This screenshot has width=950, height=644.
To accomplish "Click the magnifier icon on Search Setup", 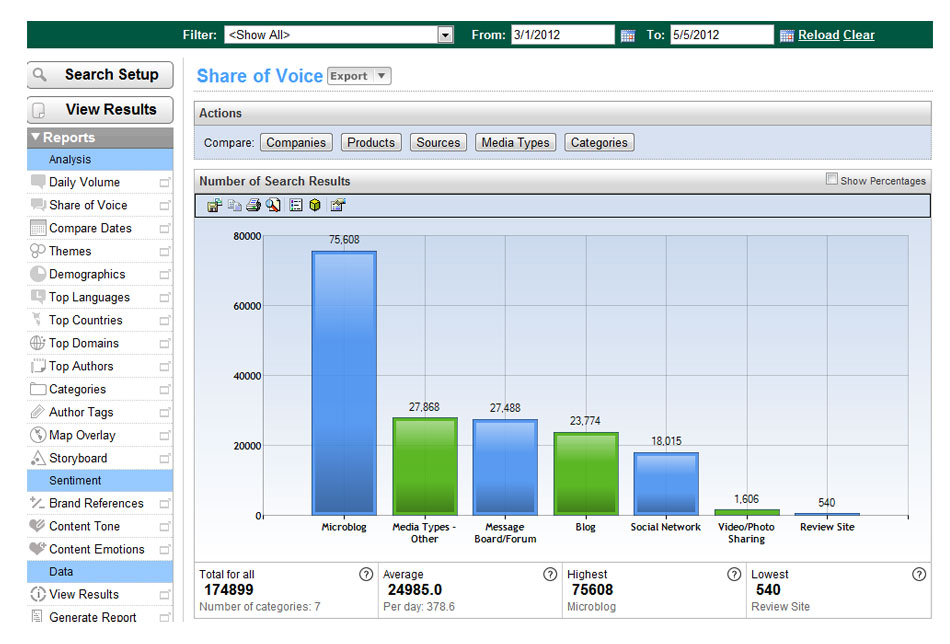I will click(x=40, y=75).
